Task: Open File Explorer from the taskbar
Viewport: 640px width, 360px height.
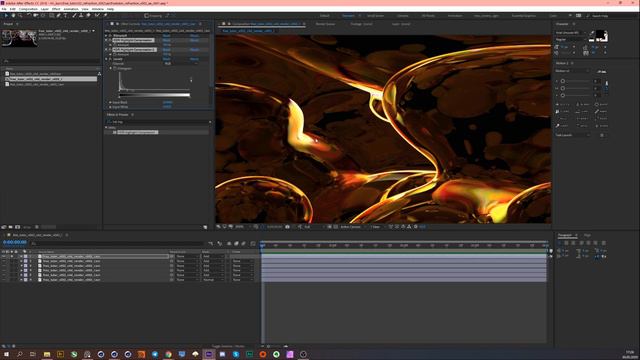Action: pos(47,354)
